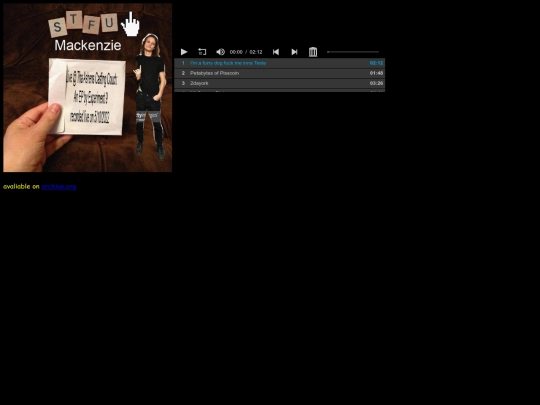540x405 pixels.
Task: Toggle the playlist icon
Action: click(x=313, y=52)
